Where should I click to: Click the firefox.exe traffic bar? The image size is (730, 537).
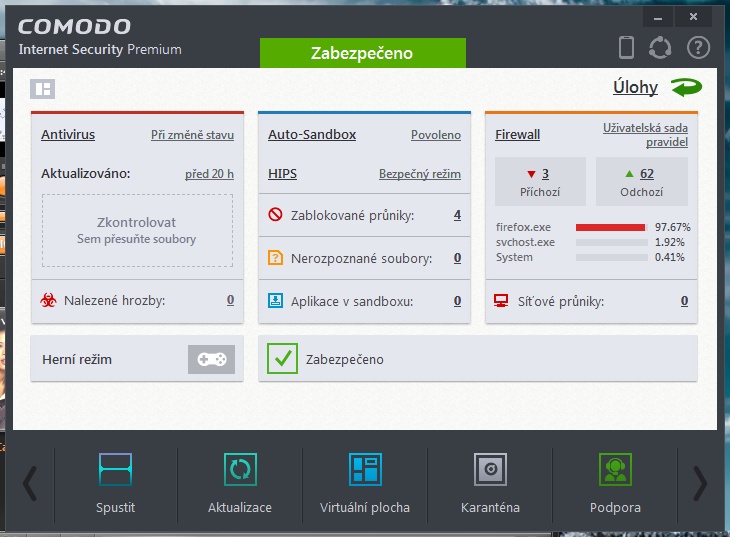(611, 227)
